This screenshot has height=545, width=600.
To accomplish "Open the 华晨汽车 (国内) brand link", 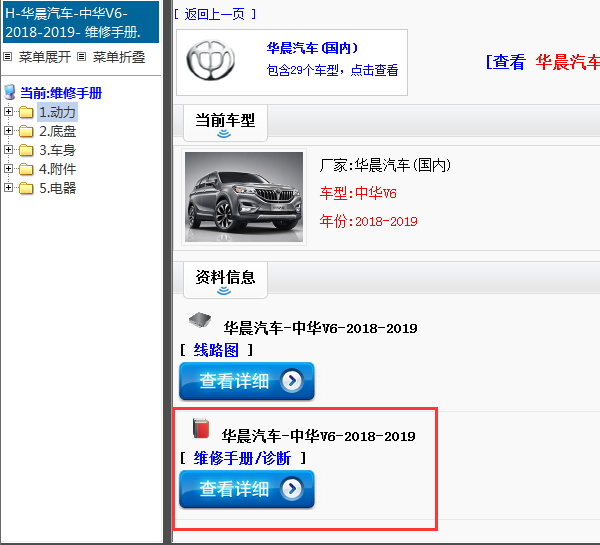I will point(312,48).
